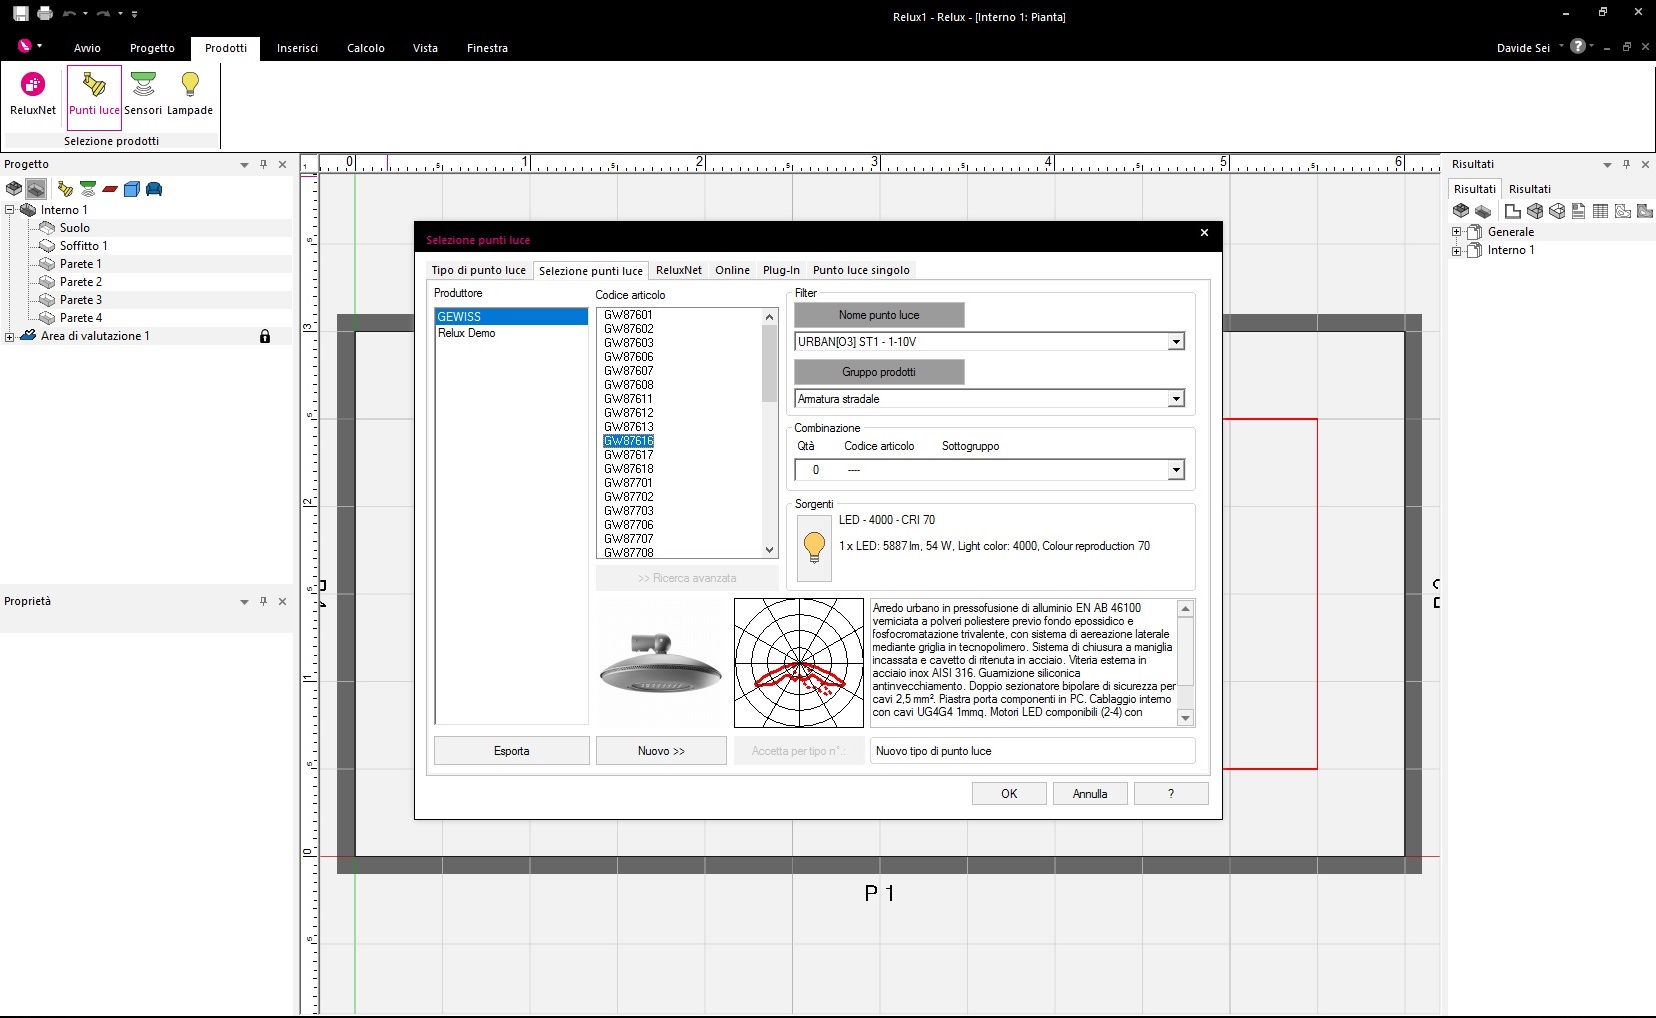Pin the Risultati panel

coord(1627,164)
